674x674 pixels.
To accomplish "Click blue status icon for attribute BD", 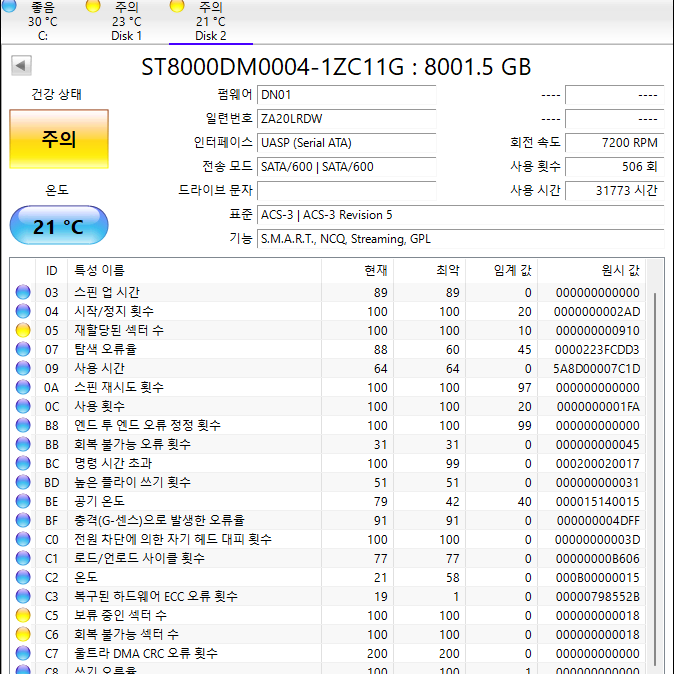I will 23,482.
